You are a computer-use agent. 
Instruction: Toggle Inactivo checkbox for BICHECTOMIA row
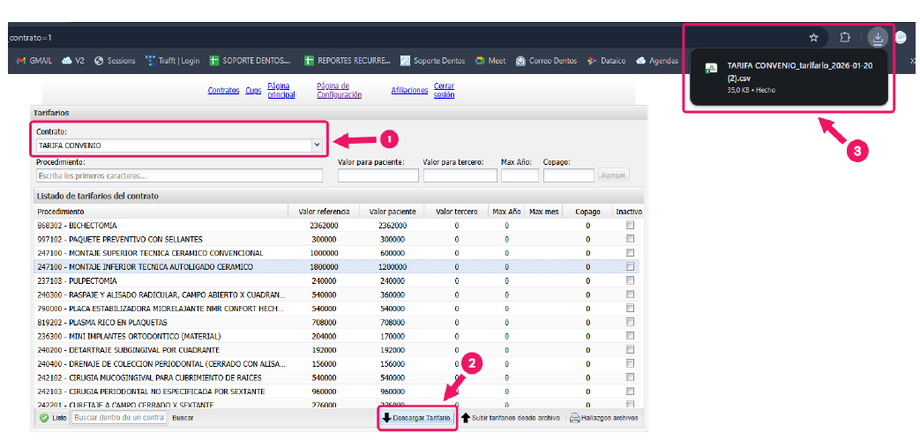pyautogui.click(x=629, y=226)
